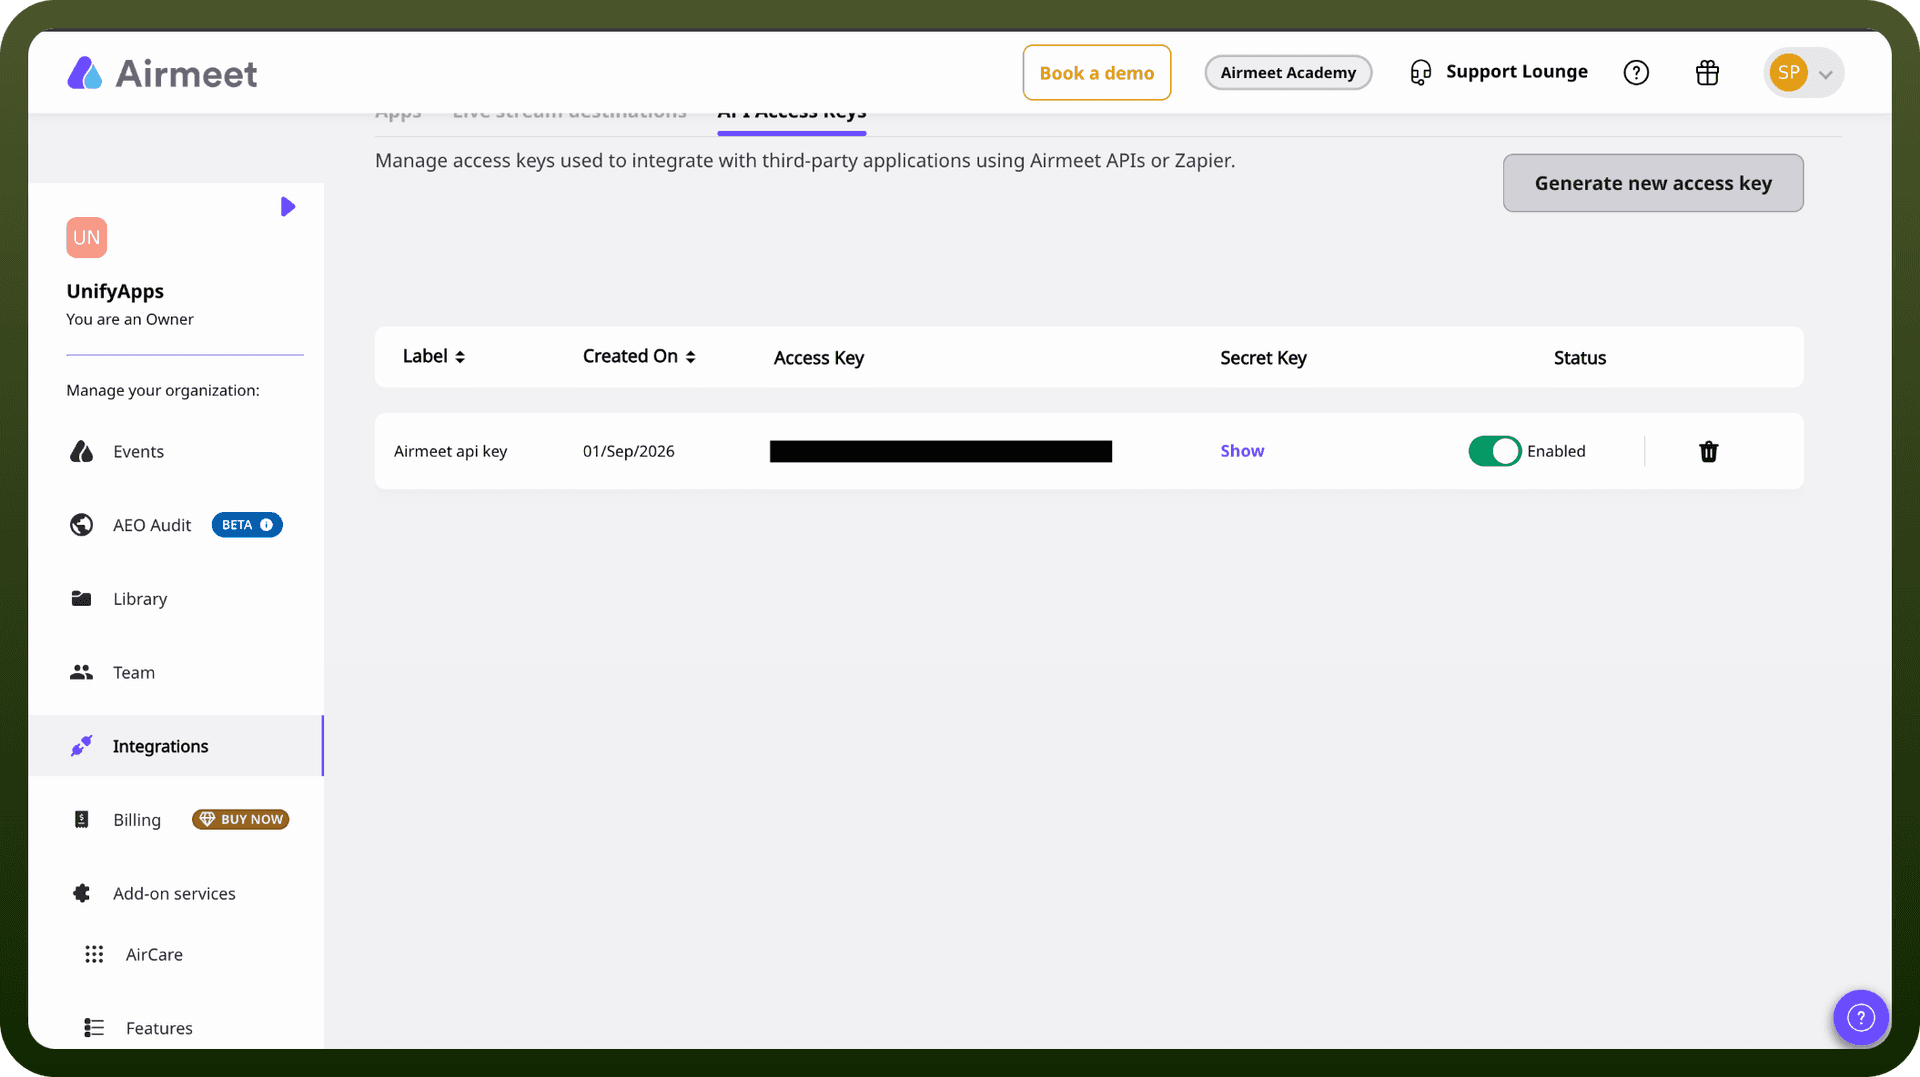Toggle the Enabled switch for Airmeet api key
The height and width of the screenshot is (1077, 1920).
tap(1494, 451)
